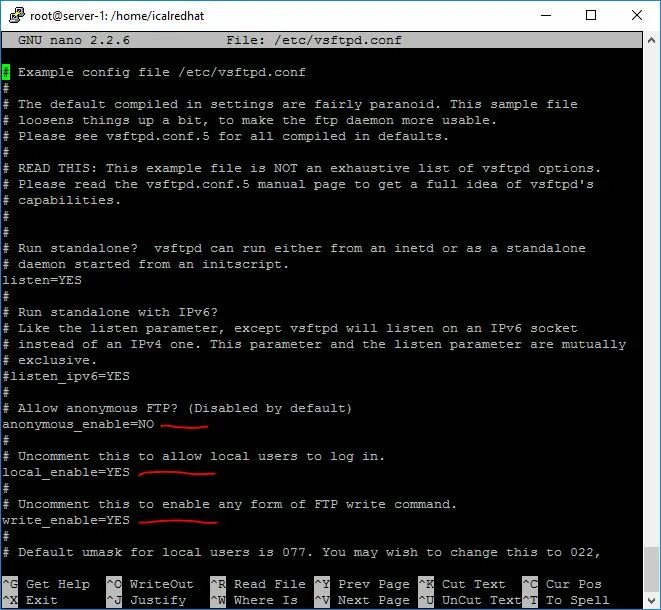This screenshot has height=610, width=661.
Task: Click the window title 'root@server-1: /home/icalredhat'
Action: (x=117, y=16)
